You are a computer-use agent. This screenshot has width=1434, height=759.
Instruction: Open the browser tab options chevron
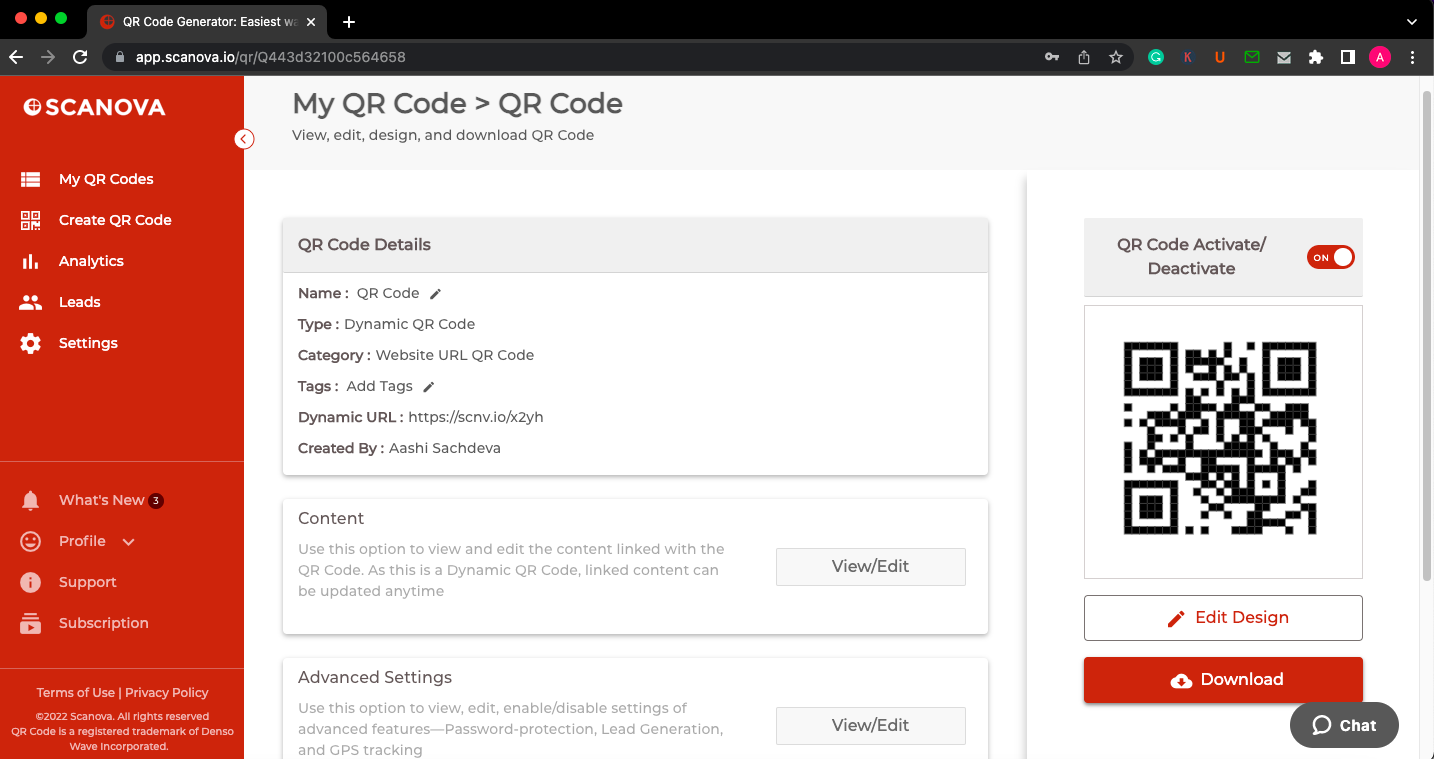point(1412,22)
